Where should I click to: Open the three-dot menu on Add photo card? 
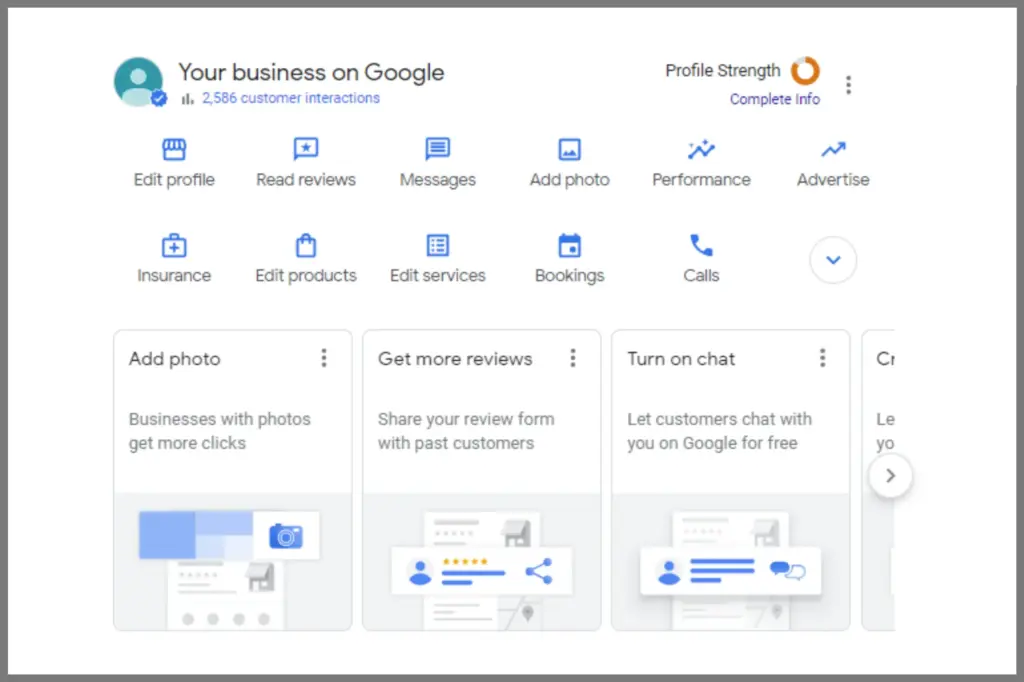324,357
